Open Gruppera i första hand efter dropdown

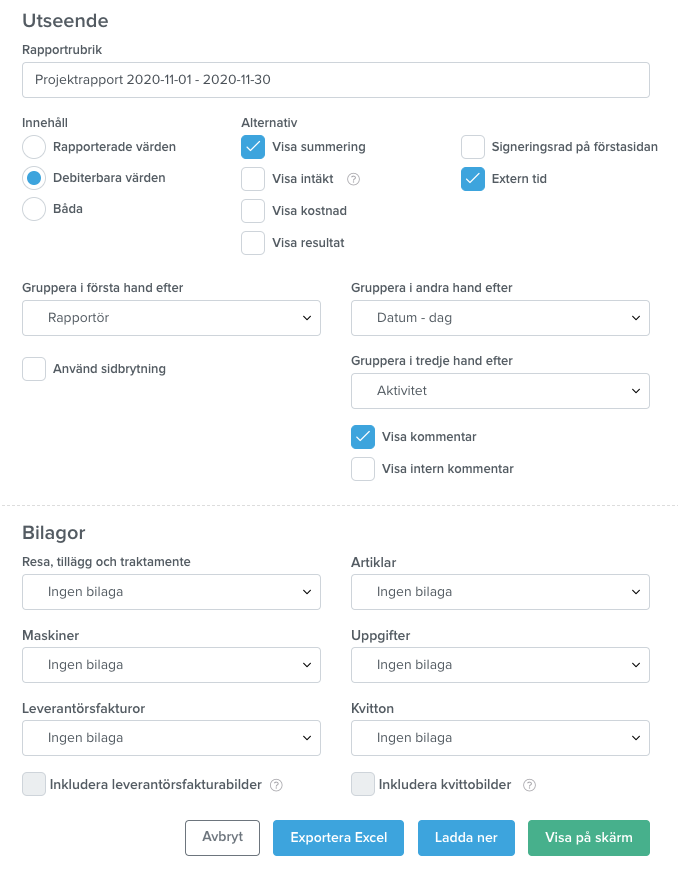click(x=171, y=318)
